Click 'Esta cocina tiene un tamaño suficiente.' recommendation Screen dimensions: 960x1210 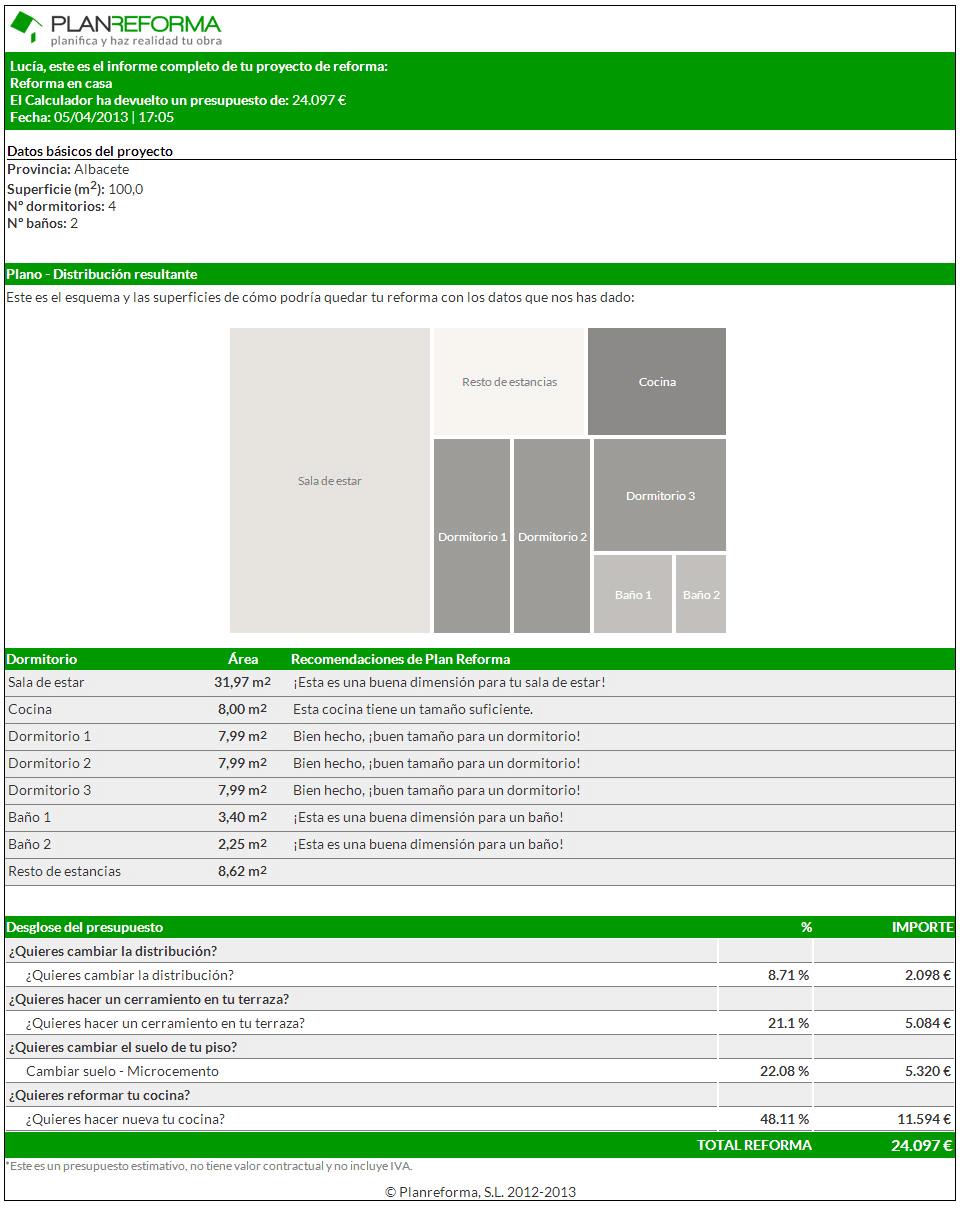(413, 709)
